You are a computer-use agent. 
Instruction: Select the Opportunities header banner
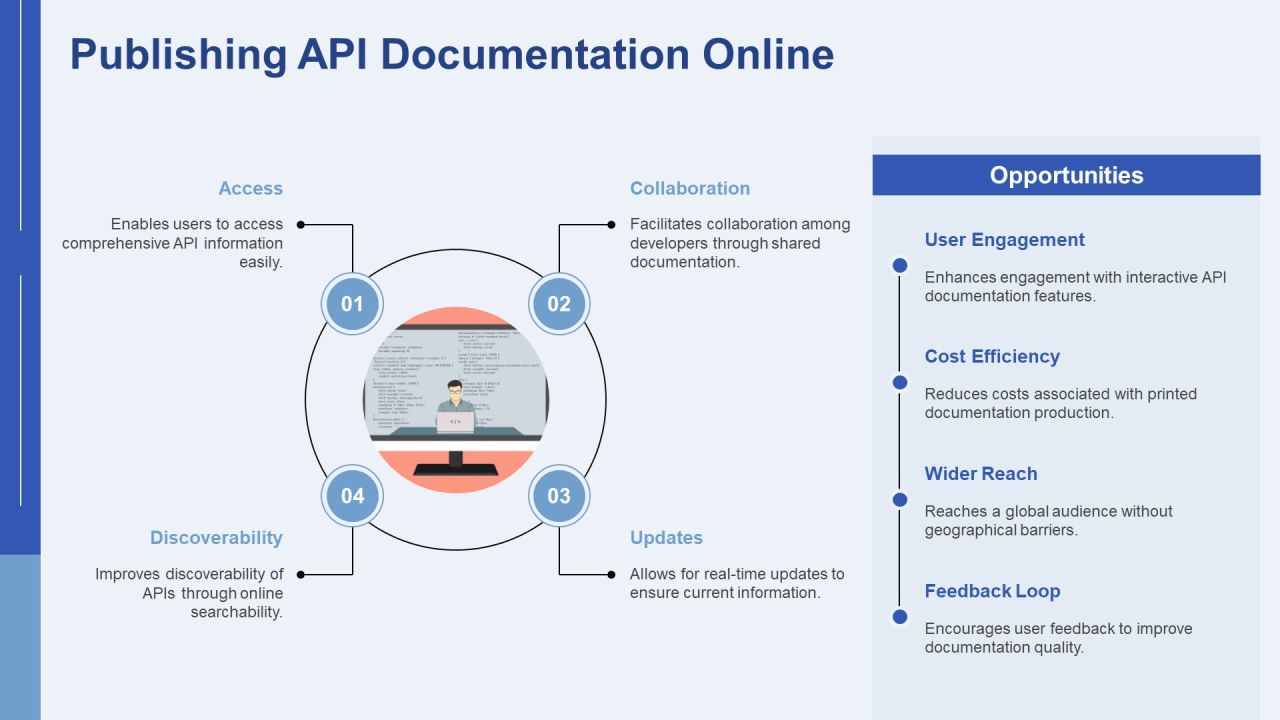(1066, 175)
